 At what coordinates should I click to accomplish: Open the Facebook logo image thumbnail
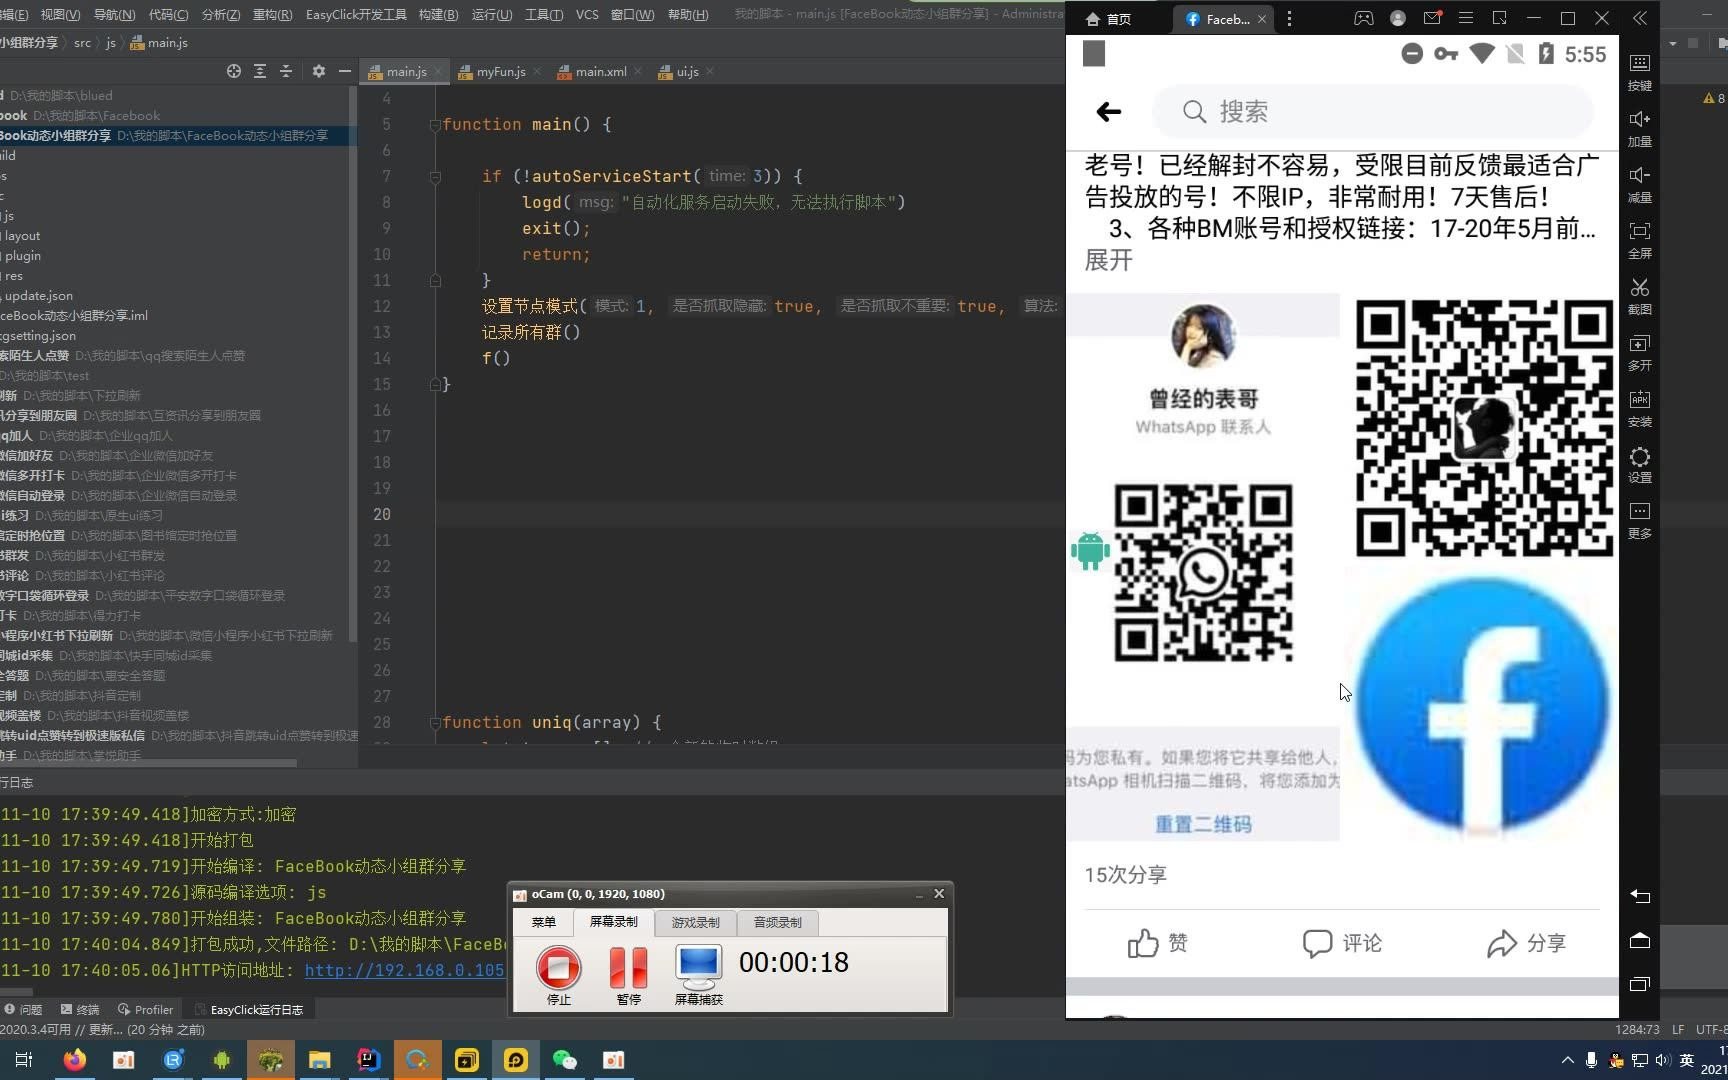point(1481,707)
